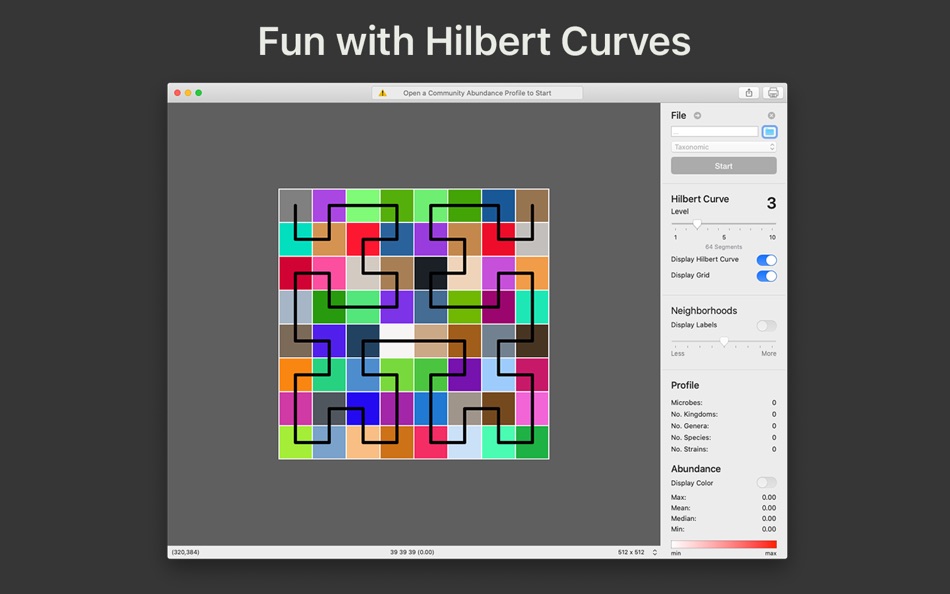Click the black cell in the grid

click(x=431, y=273)
